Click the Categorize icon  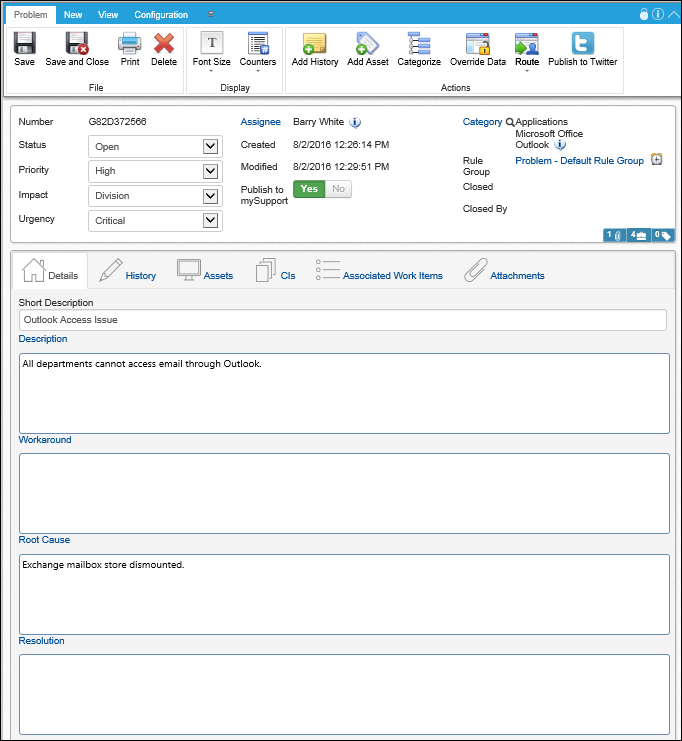point(419,43)
